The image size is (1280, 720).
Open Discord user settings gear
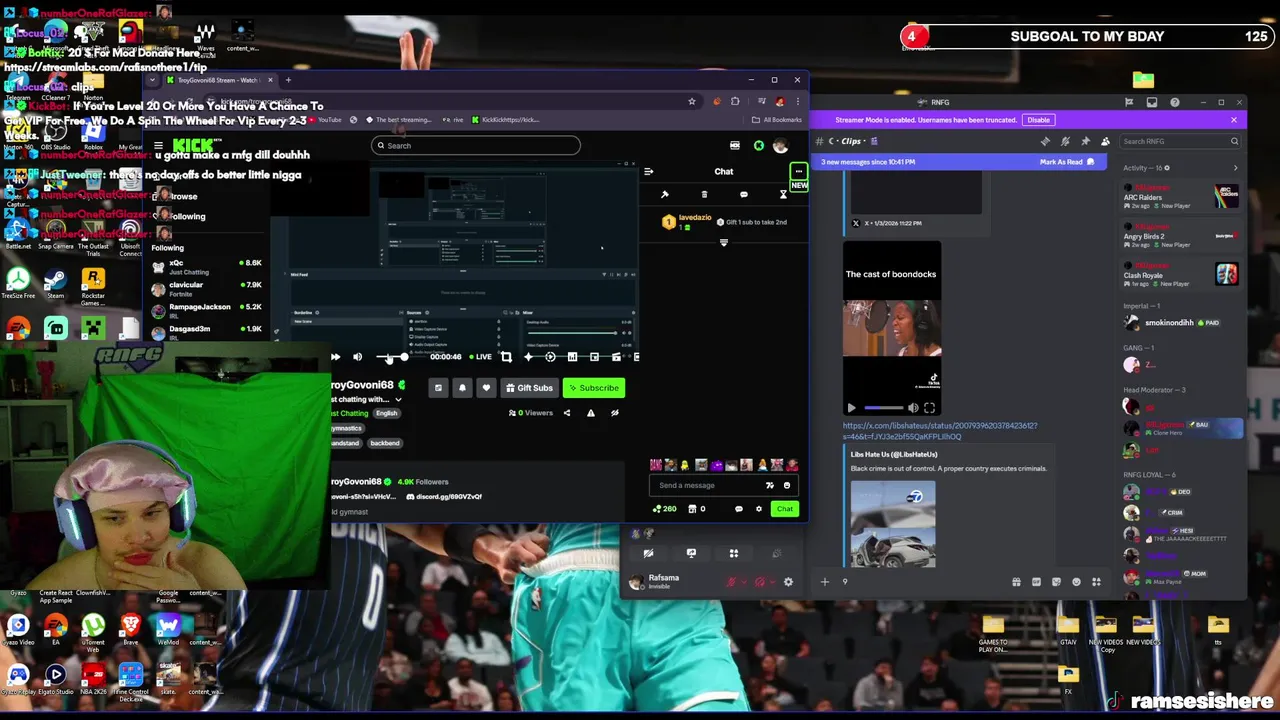(788, 582)
